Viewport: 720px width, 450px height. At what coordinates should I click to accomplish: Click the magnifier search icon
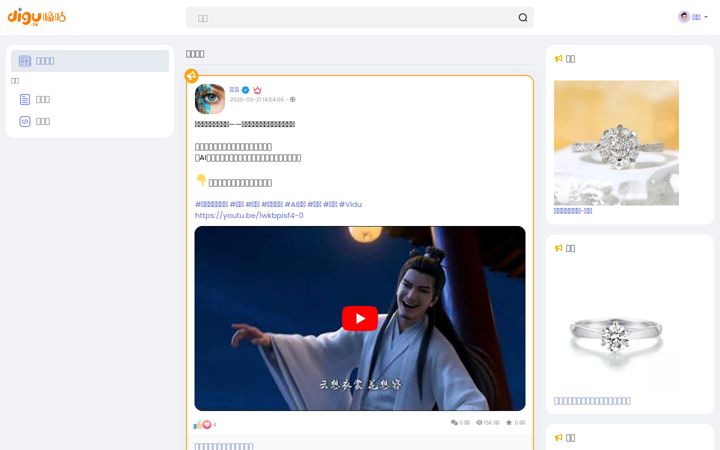click(x=523, y=17)
